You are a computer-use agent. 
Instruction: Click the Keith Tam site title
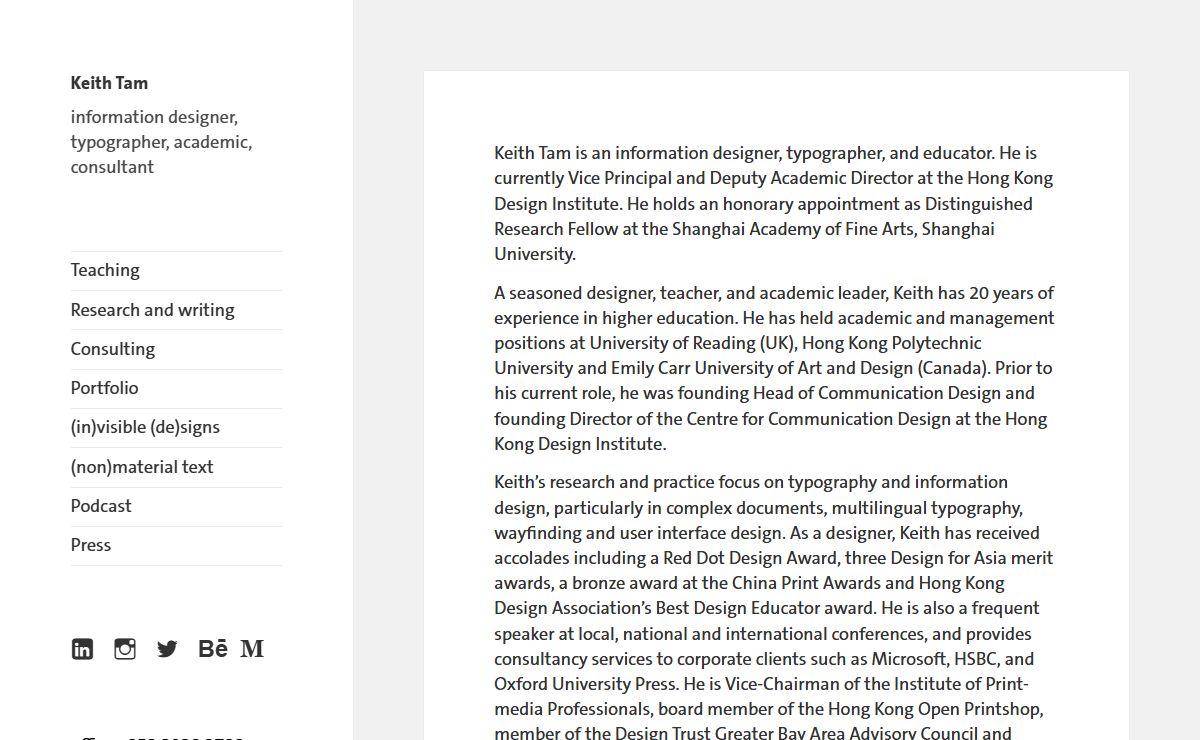tap(109, 83)
